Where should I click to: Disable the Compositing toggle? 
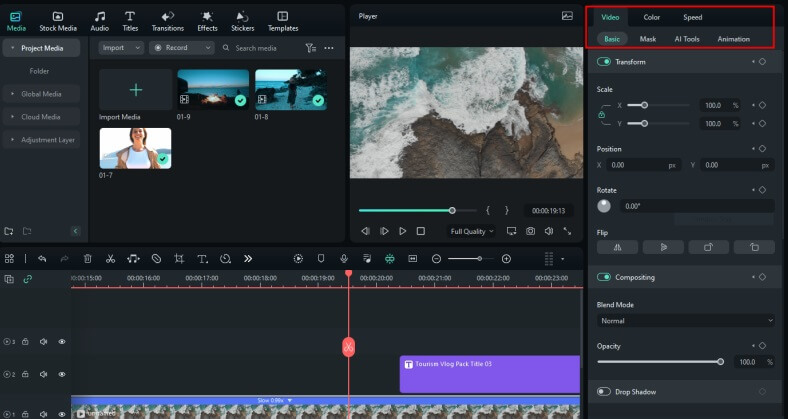604,277
